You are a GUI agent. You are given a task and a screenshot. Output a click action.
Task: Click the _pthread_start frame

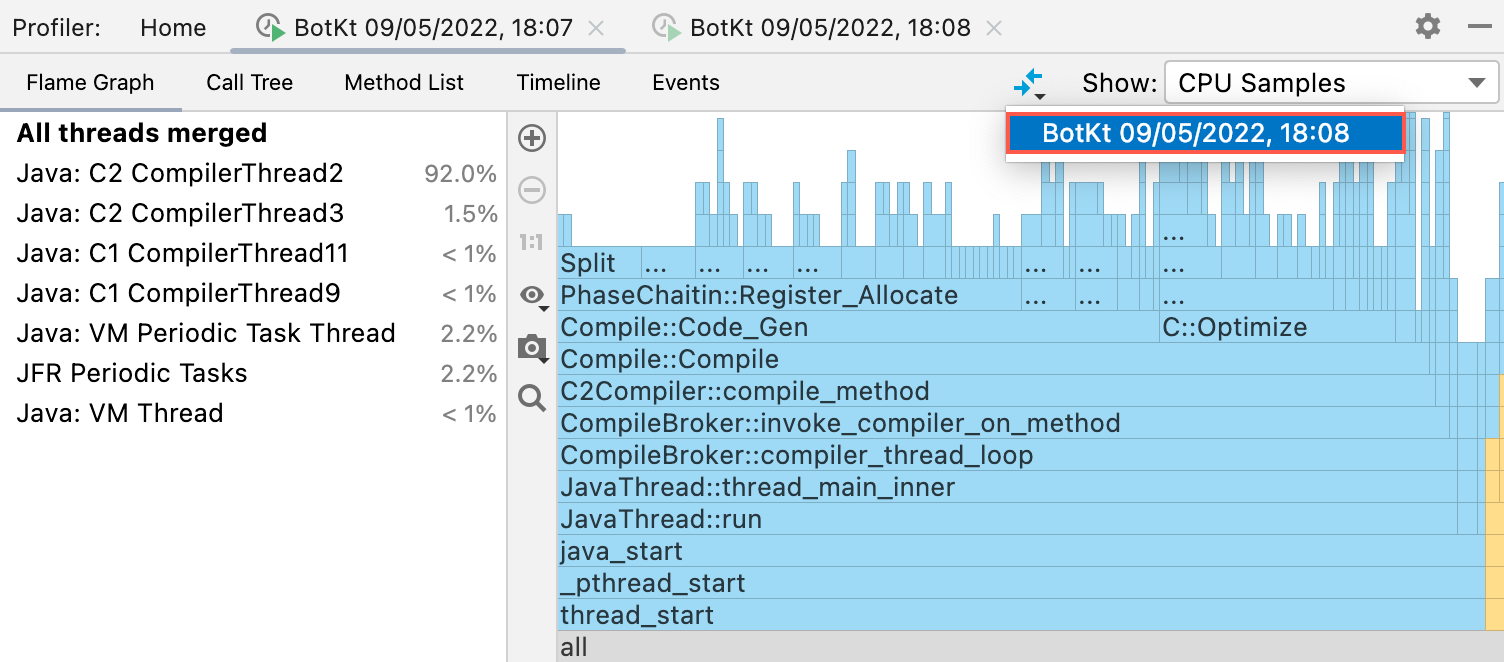1021,584
